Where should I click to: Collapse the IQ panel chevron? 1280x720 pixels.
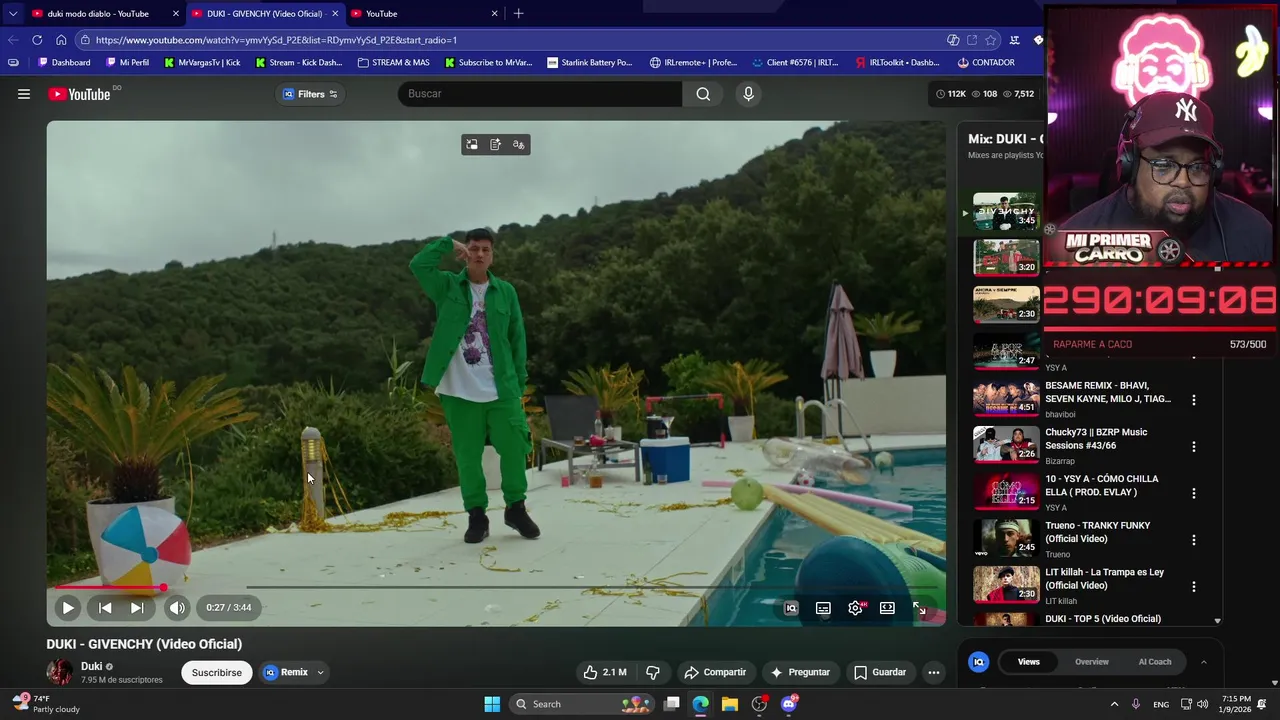click(x=1204, y=662)
